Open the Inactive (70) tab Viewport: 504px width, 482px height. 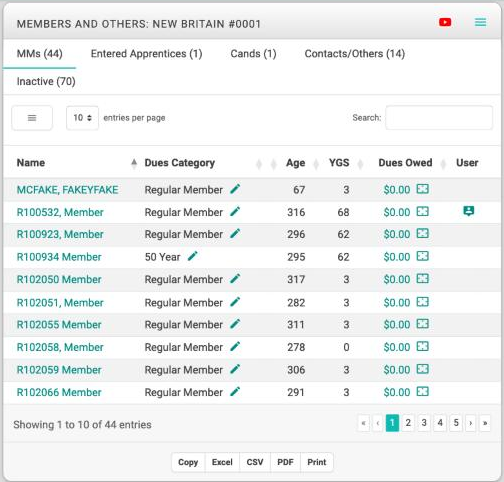pyautogui.click(x=46, y=81)
